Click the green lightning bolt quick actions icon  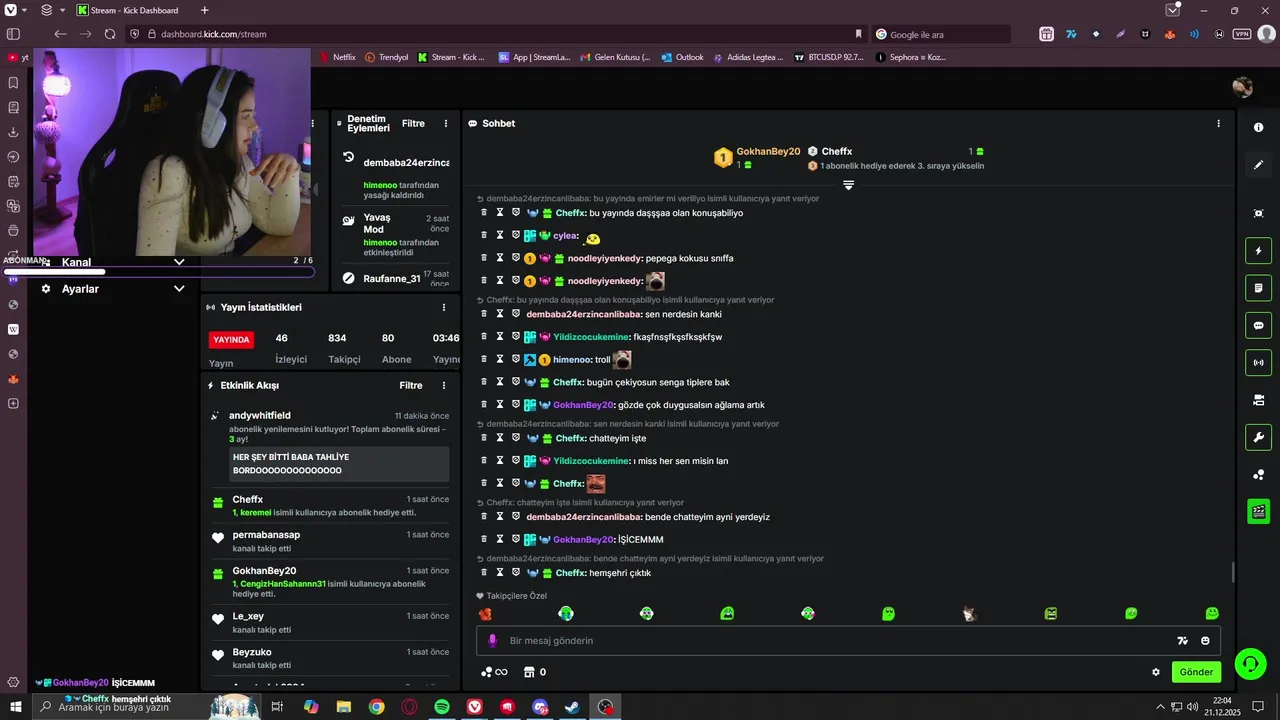click(1258, 251)
